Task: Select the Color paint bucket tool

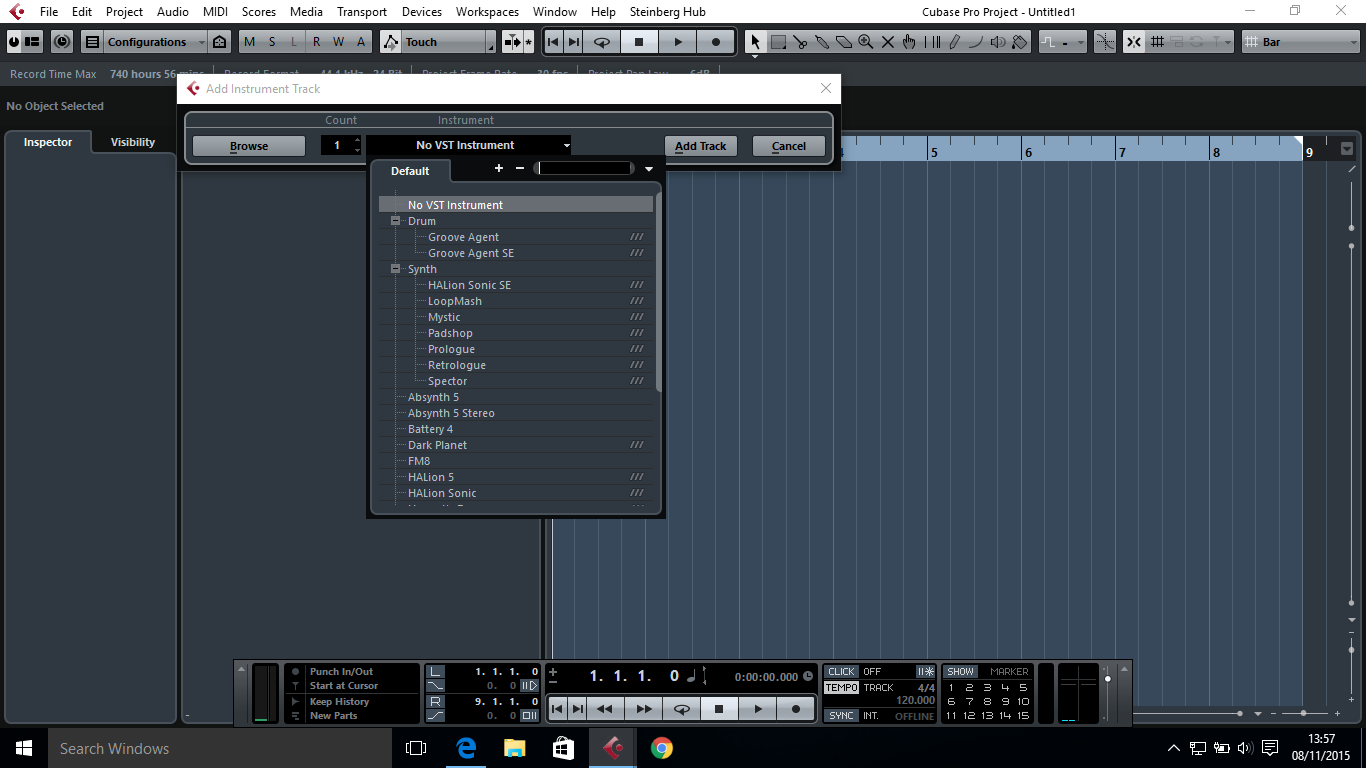Action: pyautogui.click(x=1020, y=42)
